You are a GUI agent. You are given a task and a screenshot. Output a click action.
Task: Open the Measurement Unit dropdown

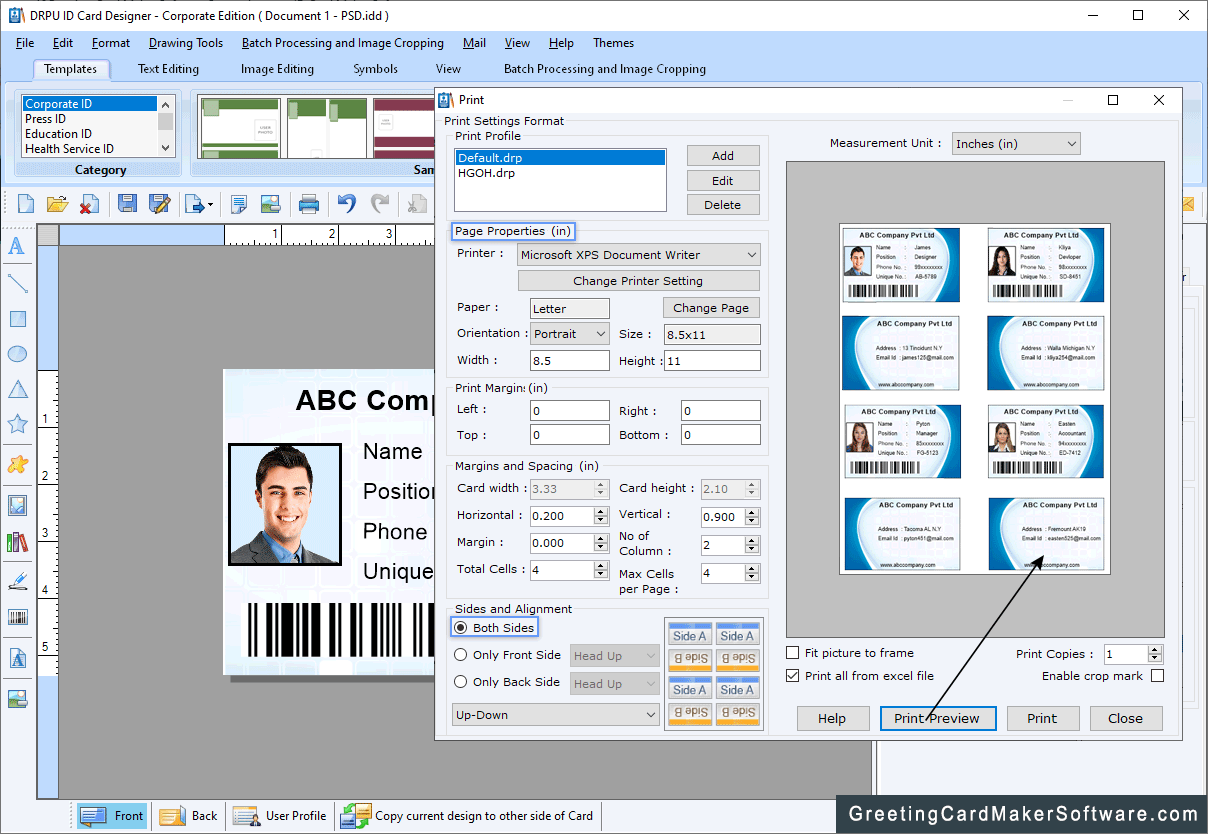tap(1016, 144)
